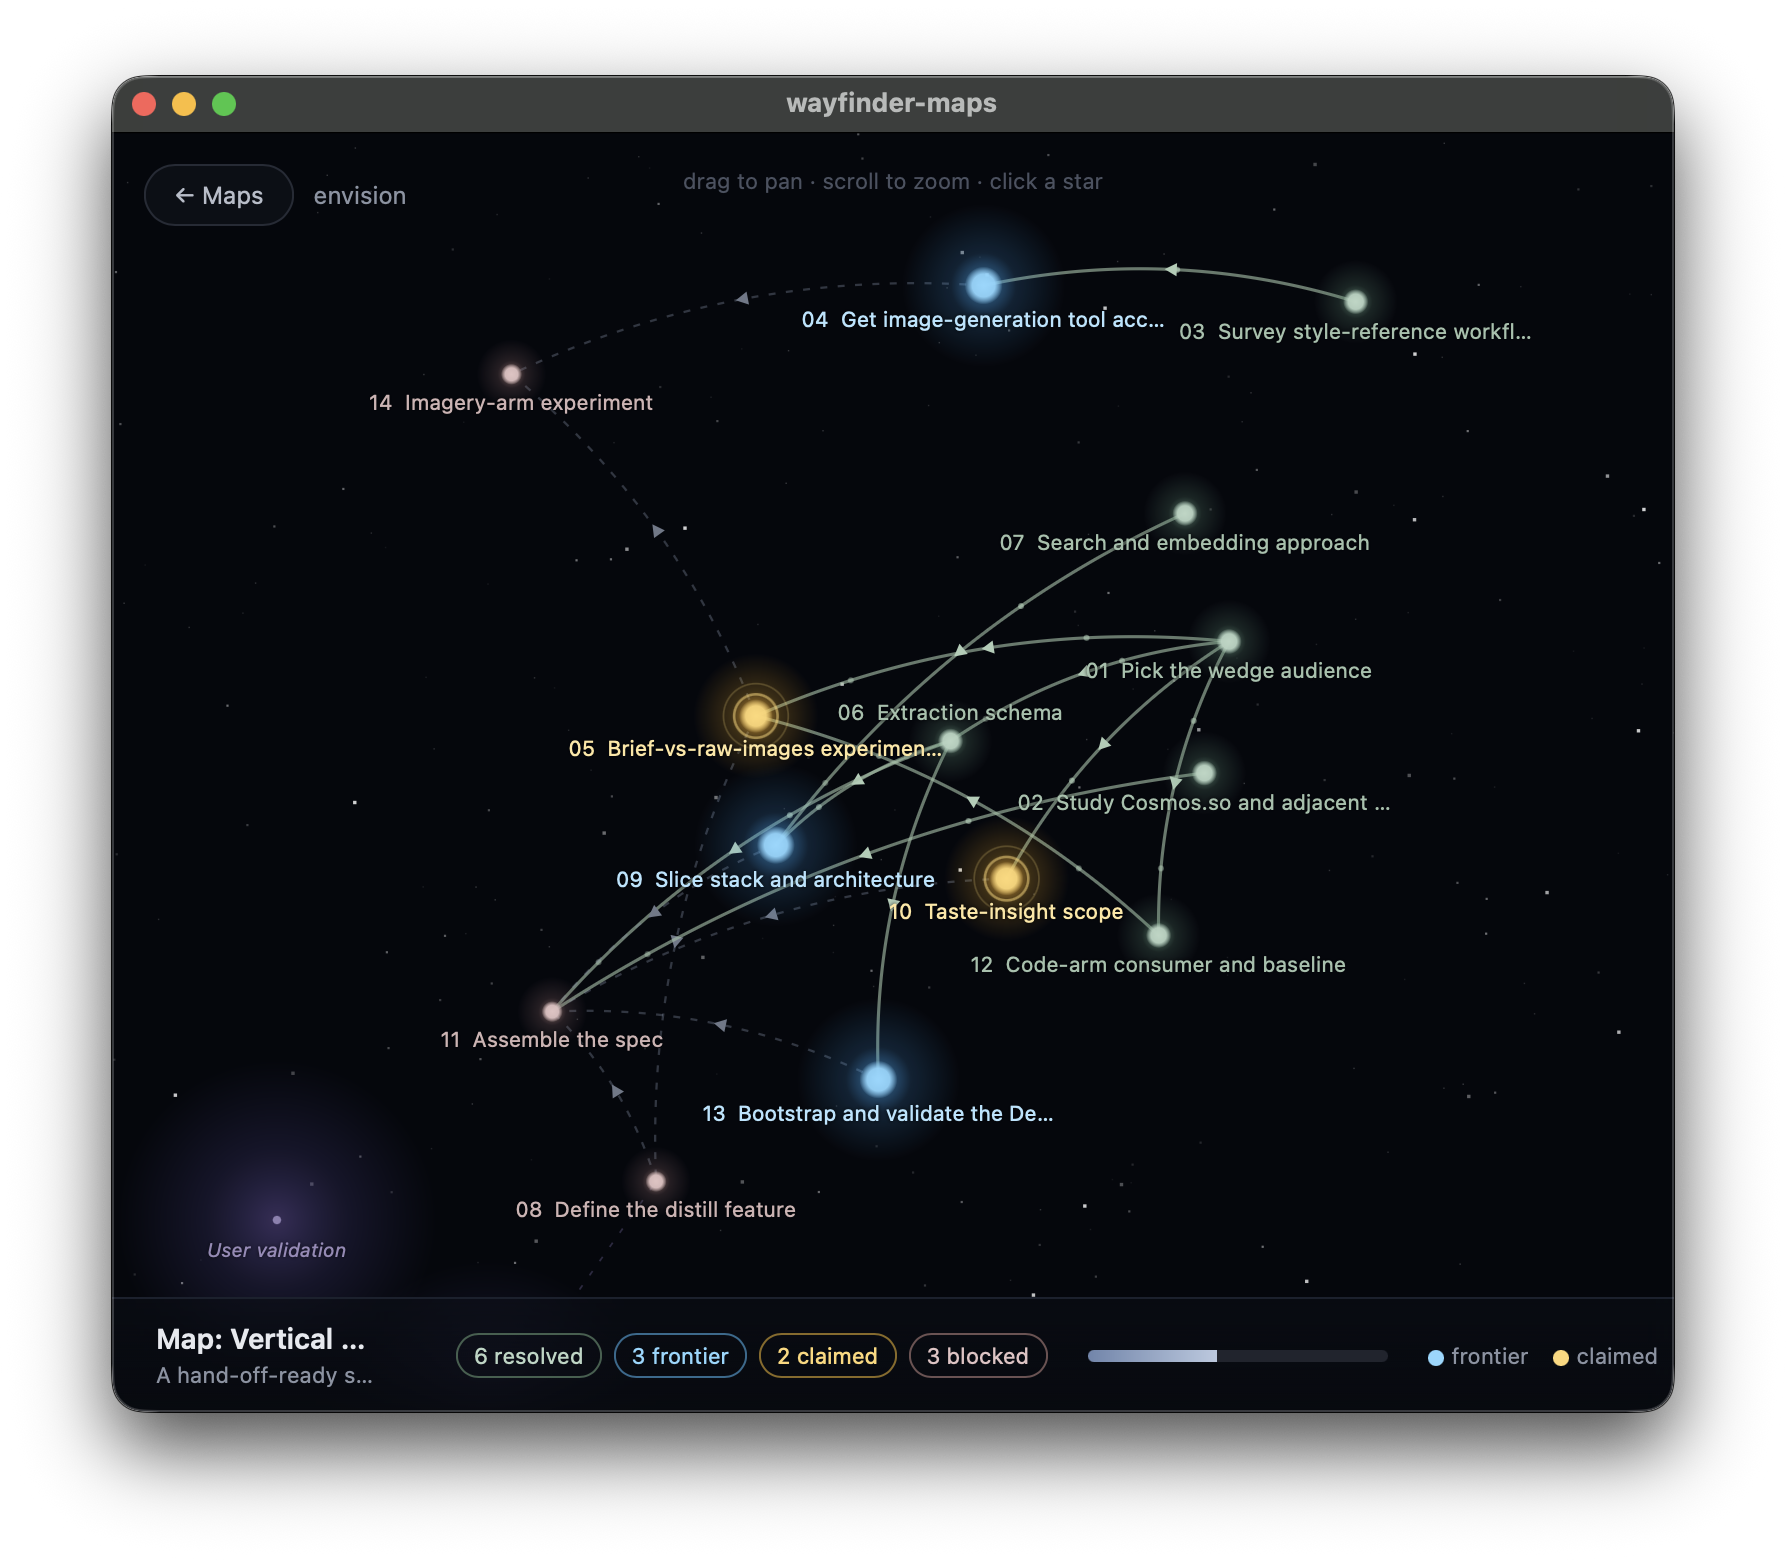
Task: Select the User validation nebula point
Action: point(277,1220)
